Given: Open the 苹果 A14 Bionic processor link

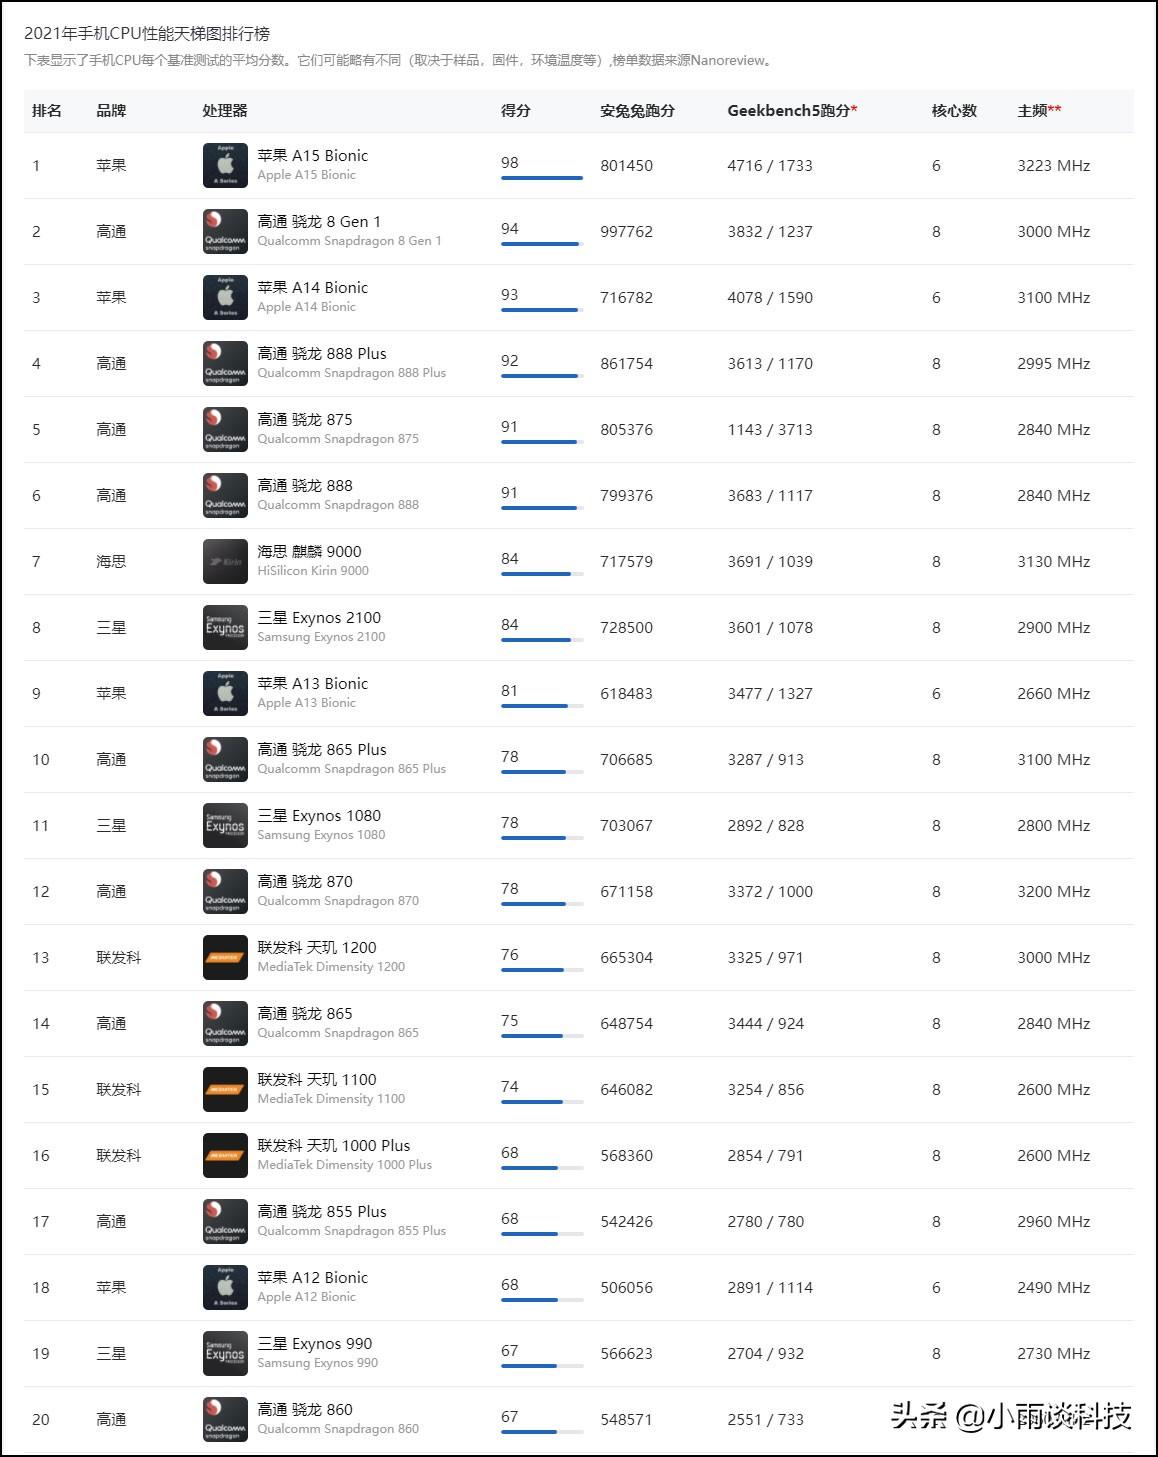Looking at the screenshot, I should click(x=312, y=288).
